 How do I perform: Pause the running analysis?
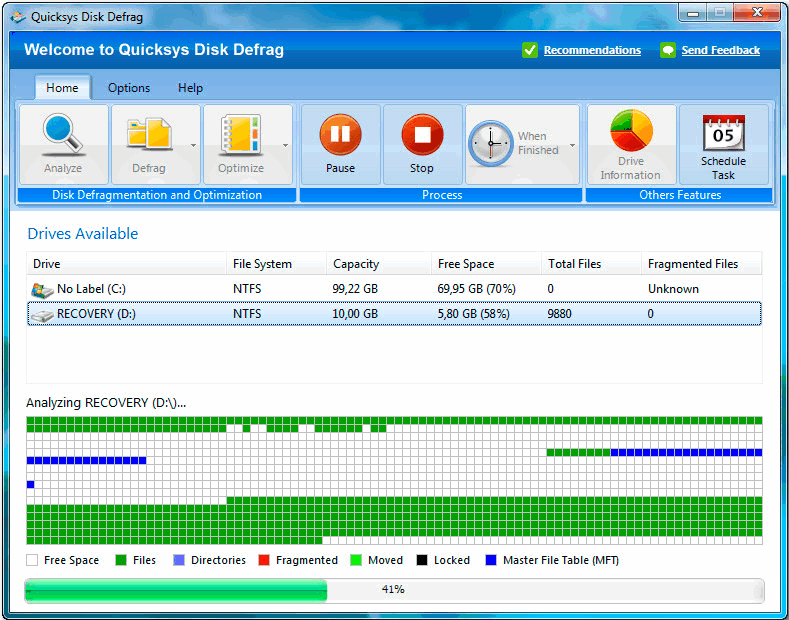pyautogui.click(x=341, y=144)
